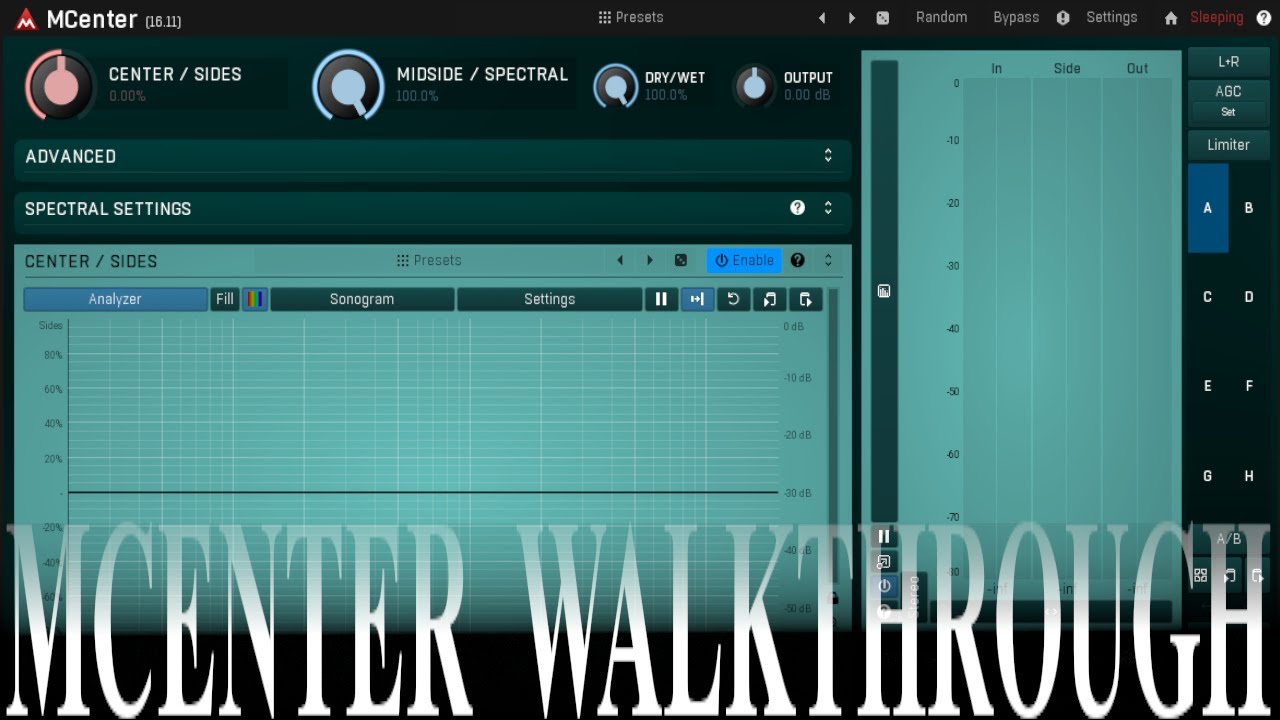Click the Midside / Spectral knob
Screen dimensions: 1280x720
[x=348, y=85]
